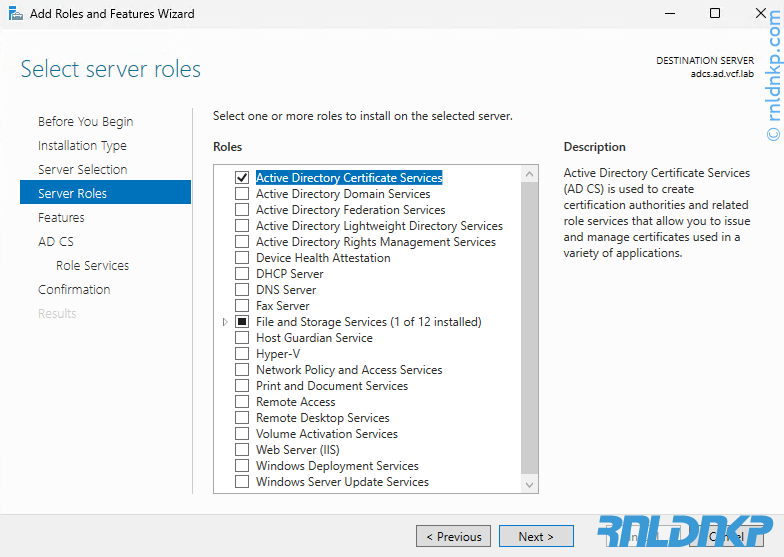Check the Hyper-V role checkbox
784x557 pixels.
(241, 354)
